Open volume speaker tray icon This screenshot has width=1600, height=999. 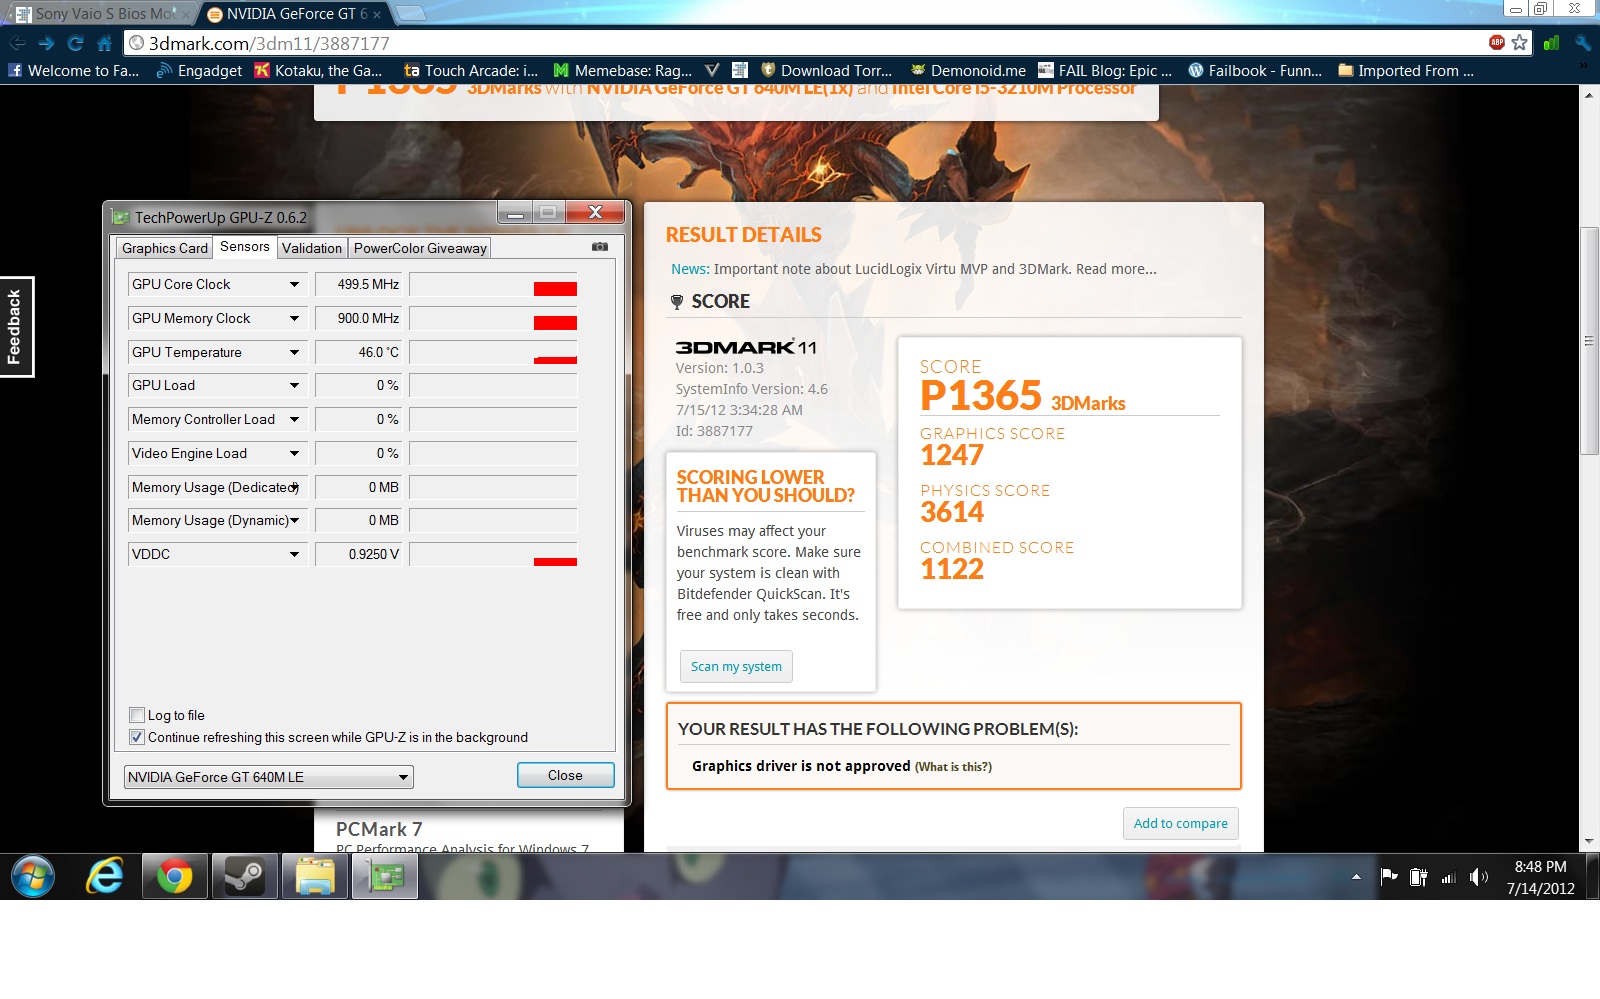[x=1479, y=877]
